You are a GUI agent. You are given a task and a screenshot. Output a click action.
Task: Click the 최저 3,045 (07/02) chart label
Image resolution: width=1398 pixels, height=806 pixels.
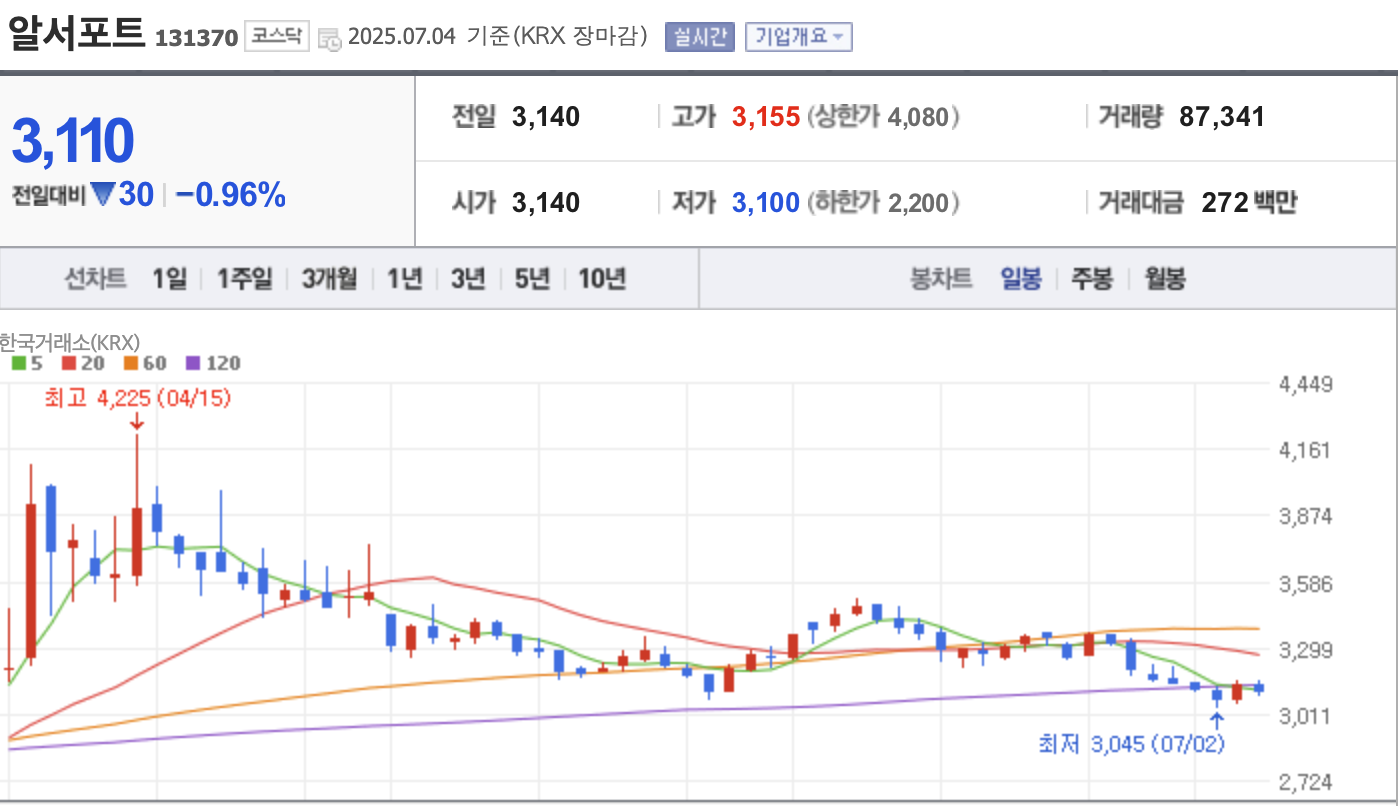1132,744
